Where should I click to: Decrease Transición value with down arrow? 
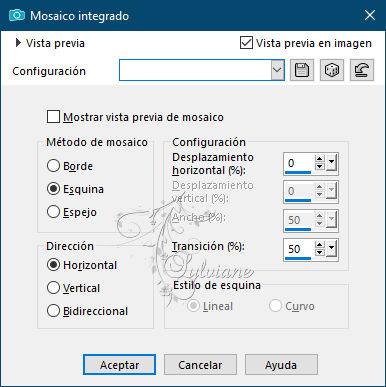[x=320, y=253]
